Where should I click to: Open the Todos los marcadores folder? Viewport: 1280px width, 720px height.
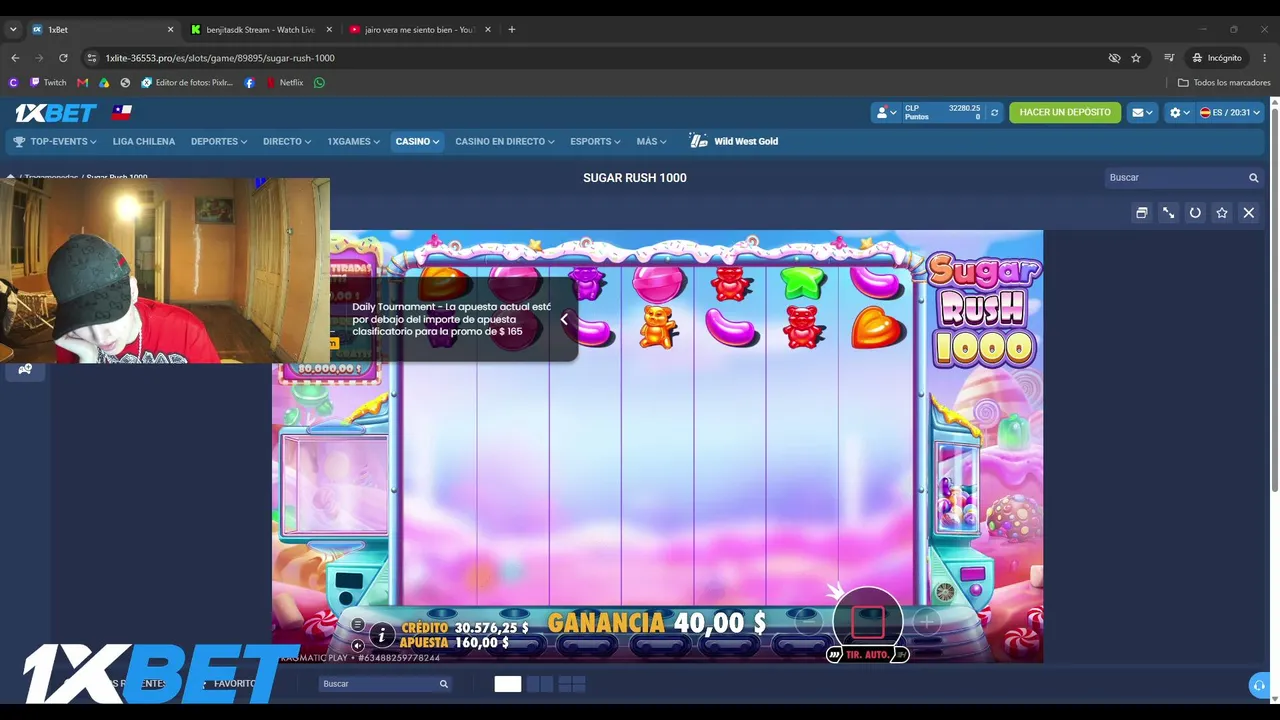coord(1224,83)
